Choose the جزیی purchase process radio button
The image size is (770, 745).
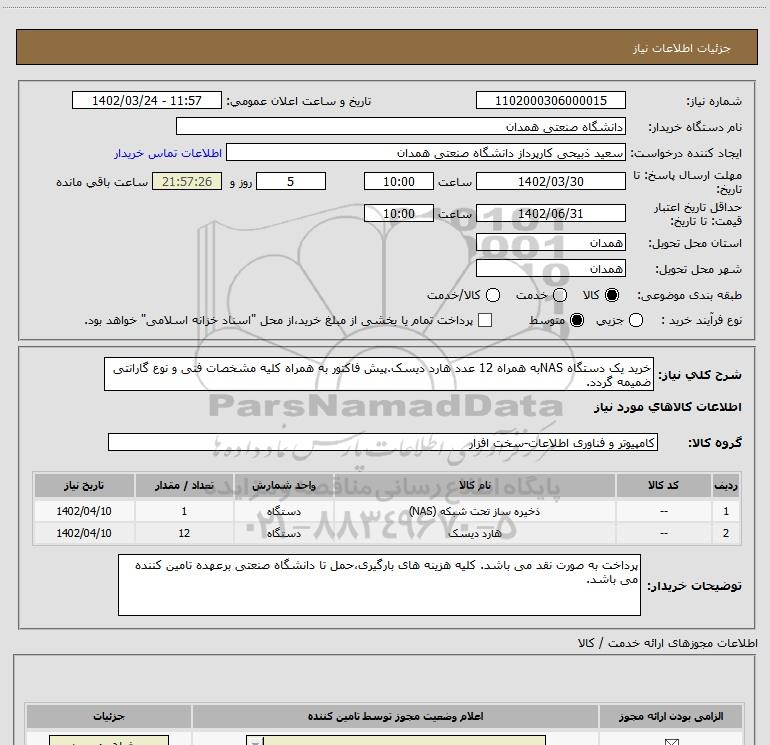click(x=635, y=320)
